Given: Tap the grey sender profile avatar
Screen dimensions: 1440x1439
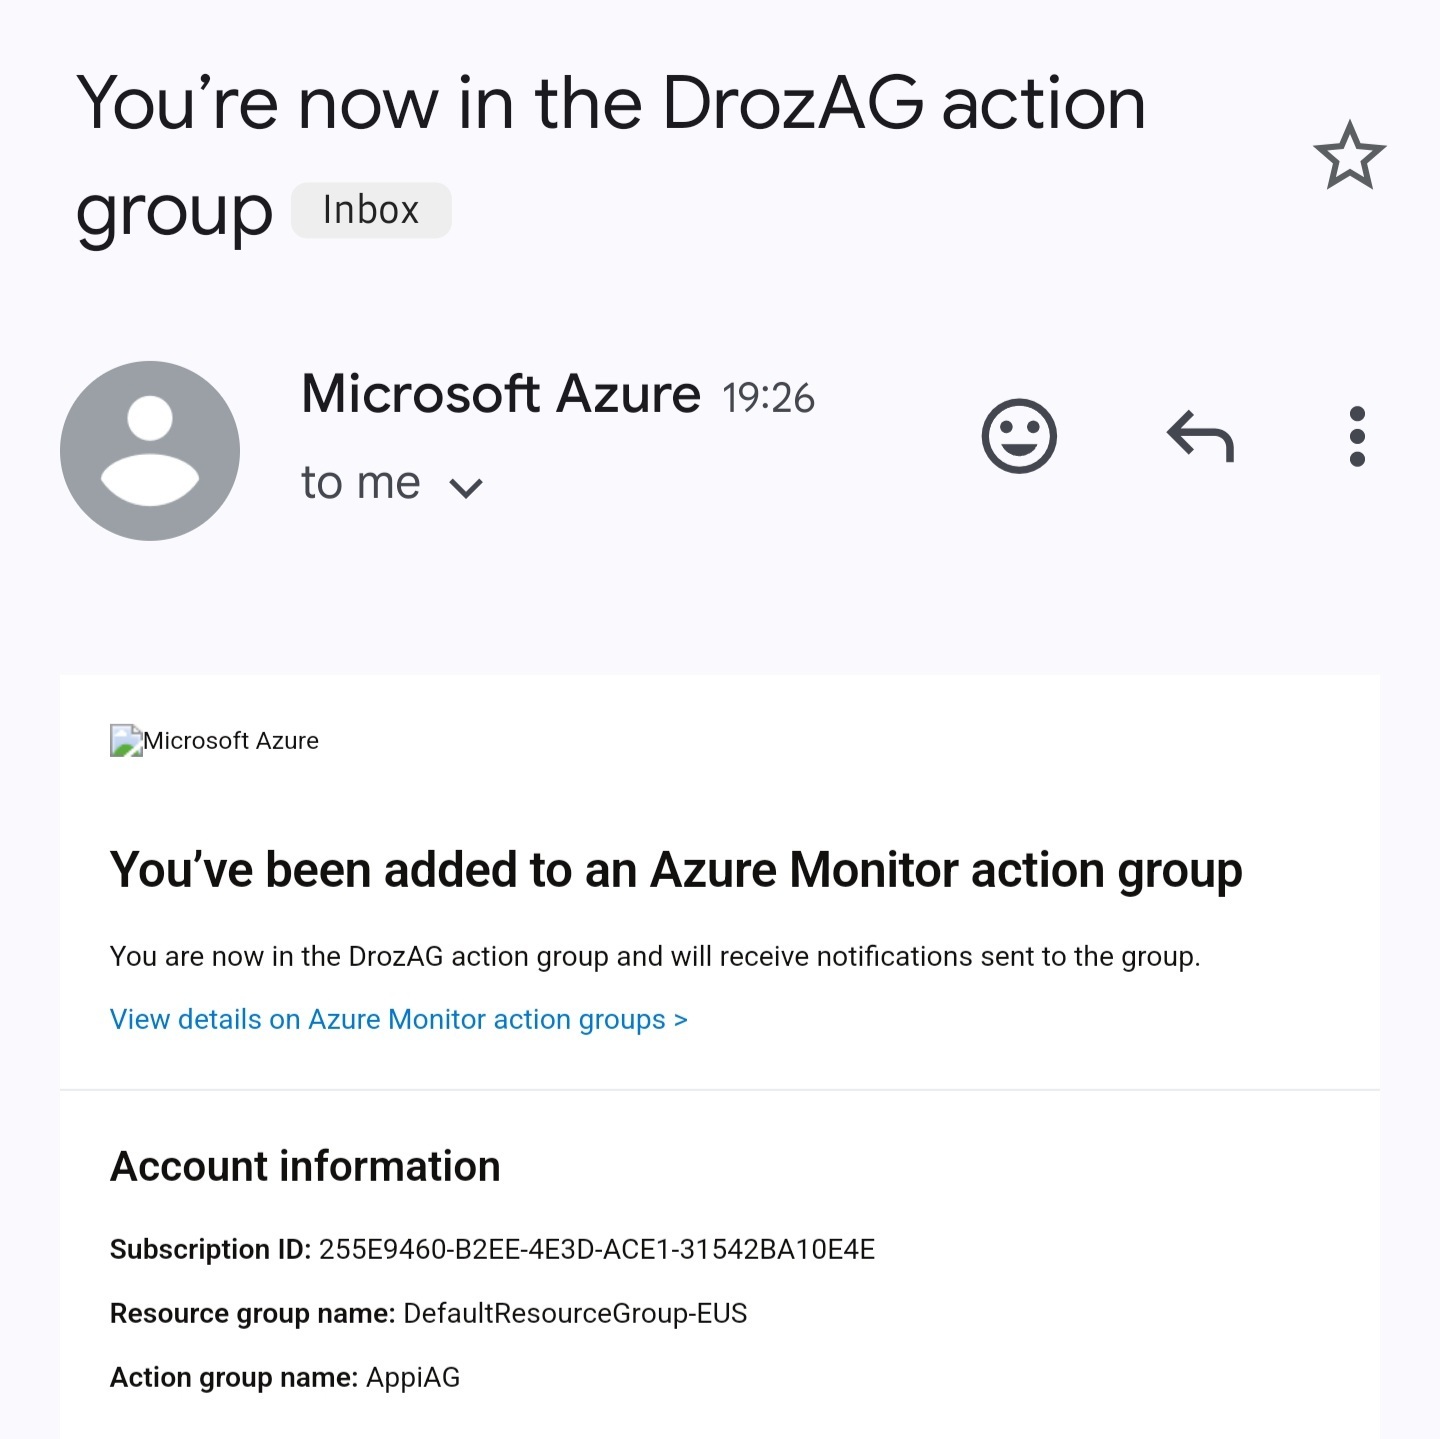Looking at the screenshot, I should [150, 451].
